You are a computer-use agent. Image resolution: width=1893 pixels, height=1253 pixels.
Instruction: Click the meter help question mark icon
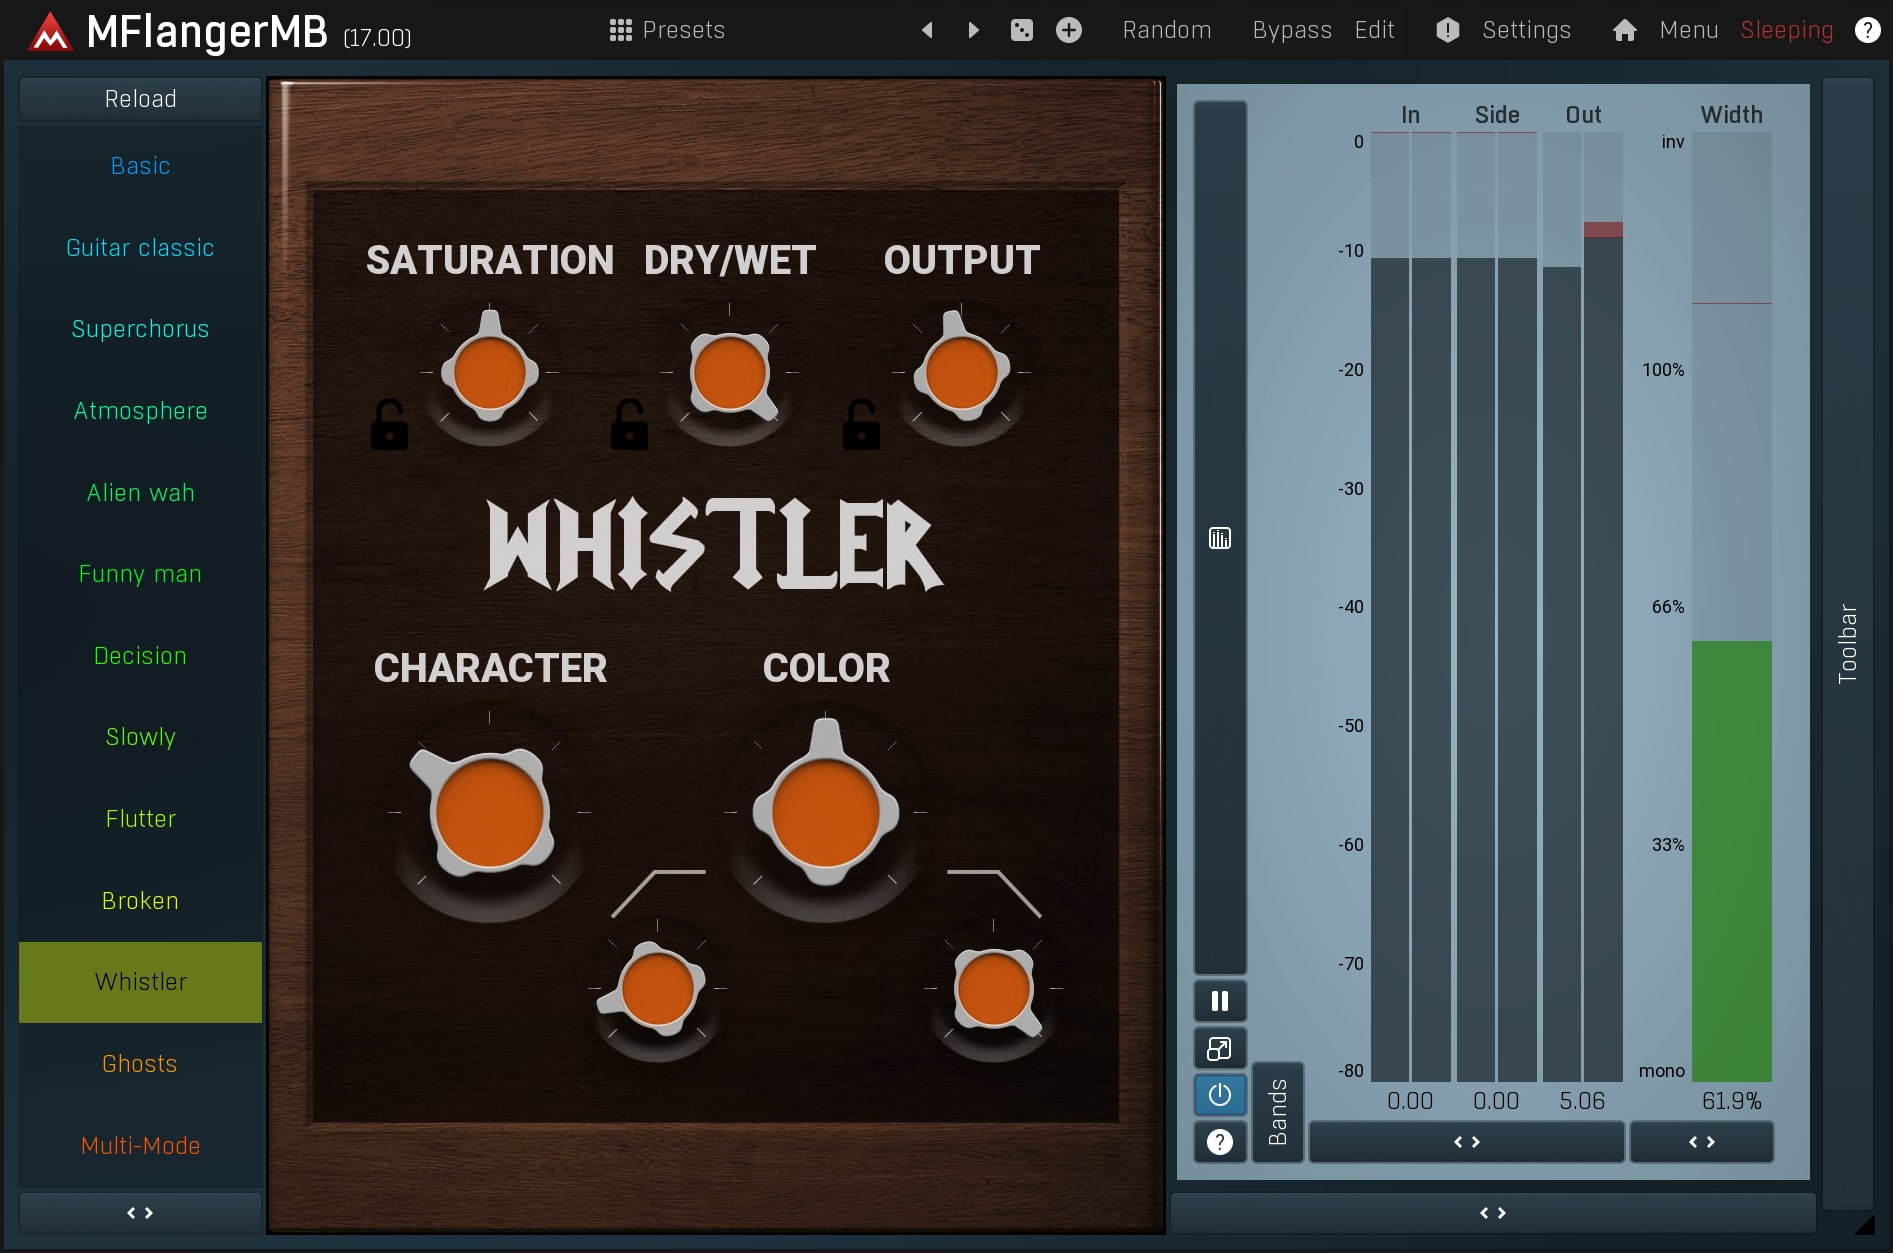coord(1219,1142)
